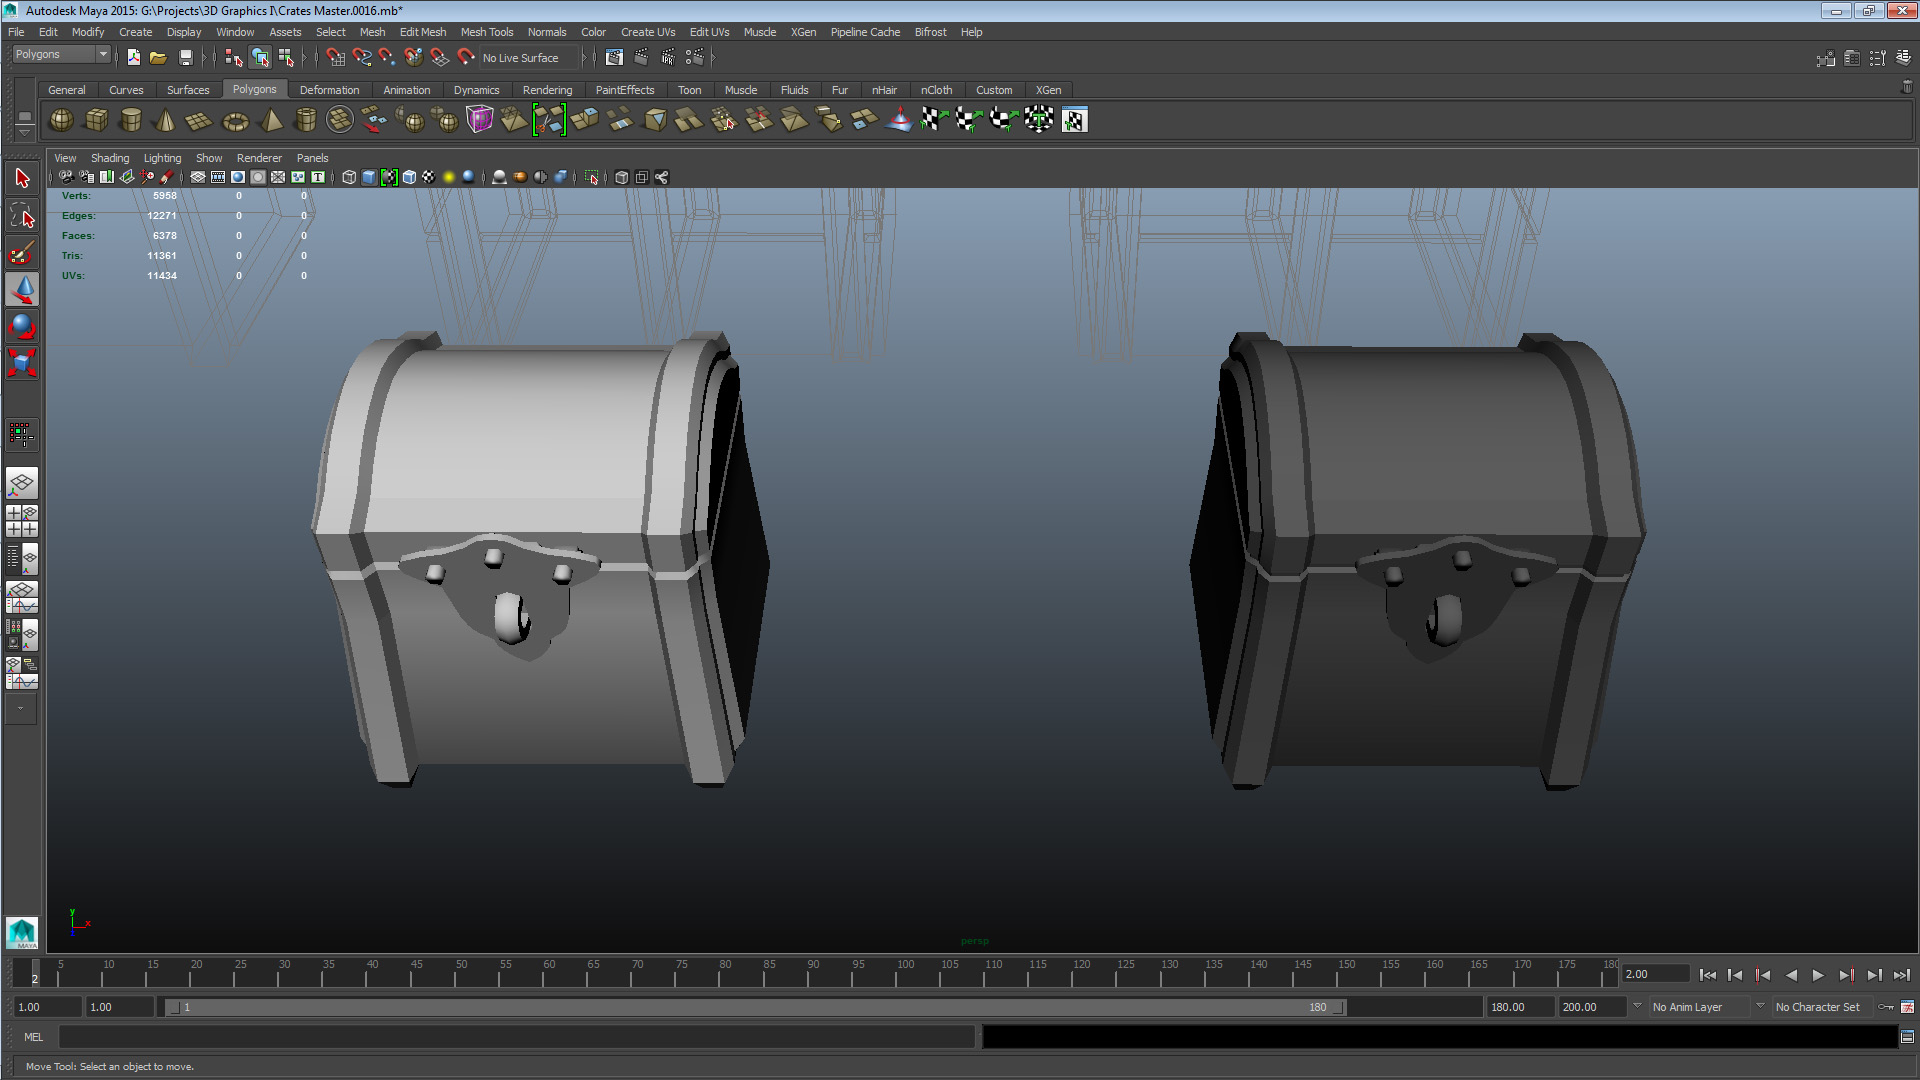1920x1080 pixels.
Task: Create a polygon sphere from shelf
Action: 61,120
